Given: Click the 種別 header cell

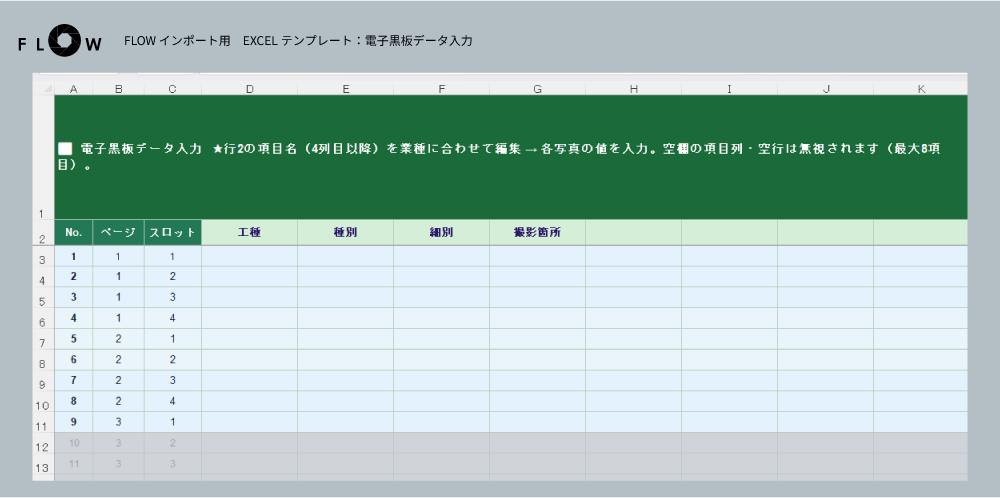Looking at the screenshot, I should pos(346,233).
